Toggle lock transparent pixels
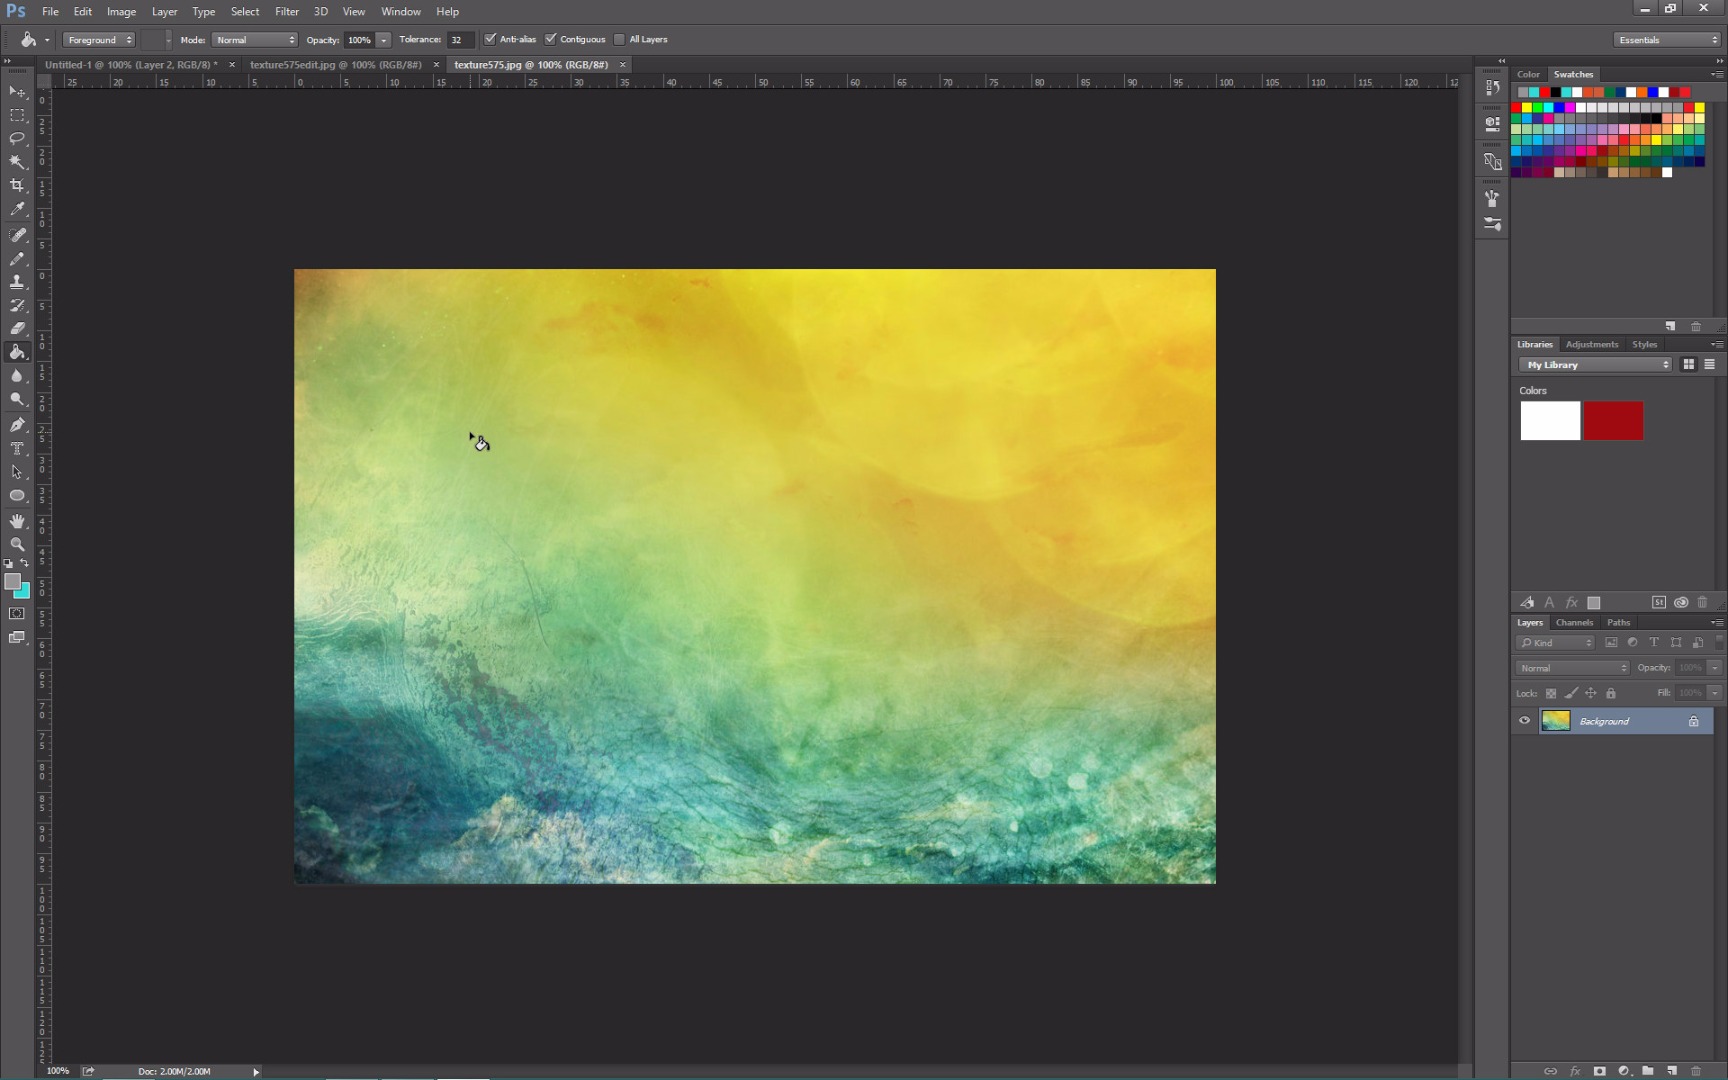Screen dimensions: 1728x1080 (x=1551, y=693)
